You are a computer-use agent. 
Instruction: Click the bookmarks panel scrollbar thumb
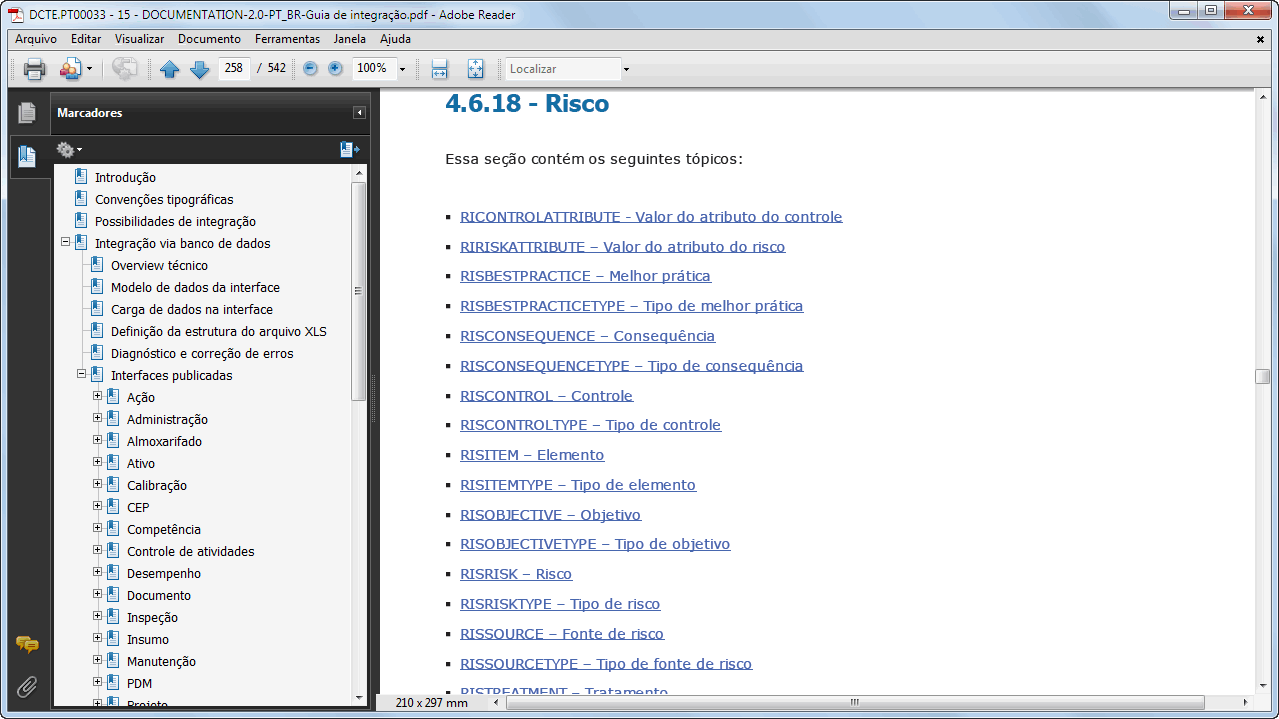coord(359,290)
